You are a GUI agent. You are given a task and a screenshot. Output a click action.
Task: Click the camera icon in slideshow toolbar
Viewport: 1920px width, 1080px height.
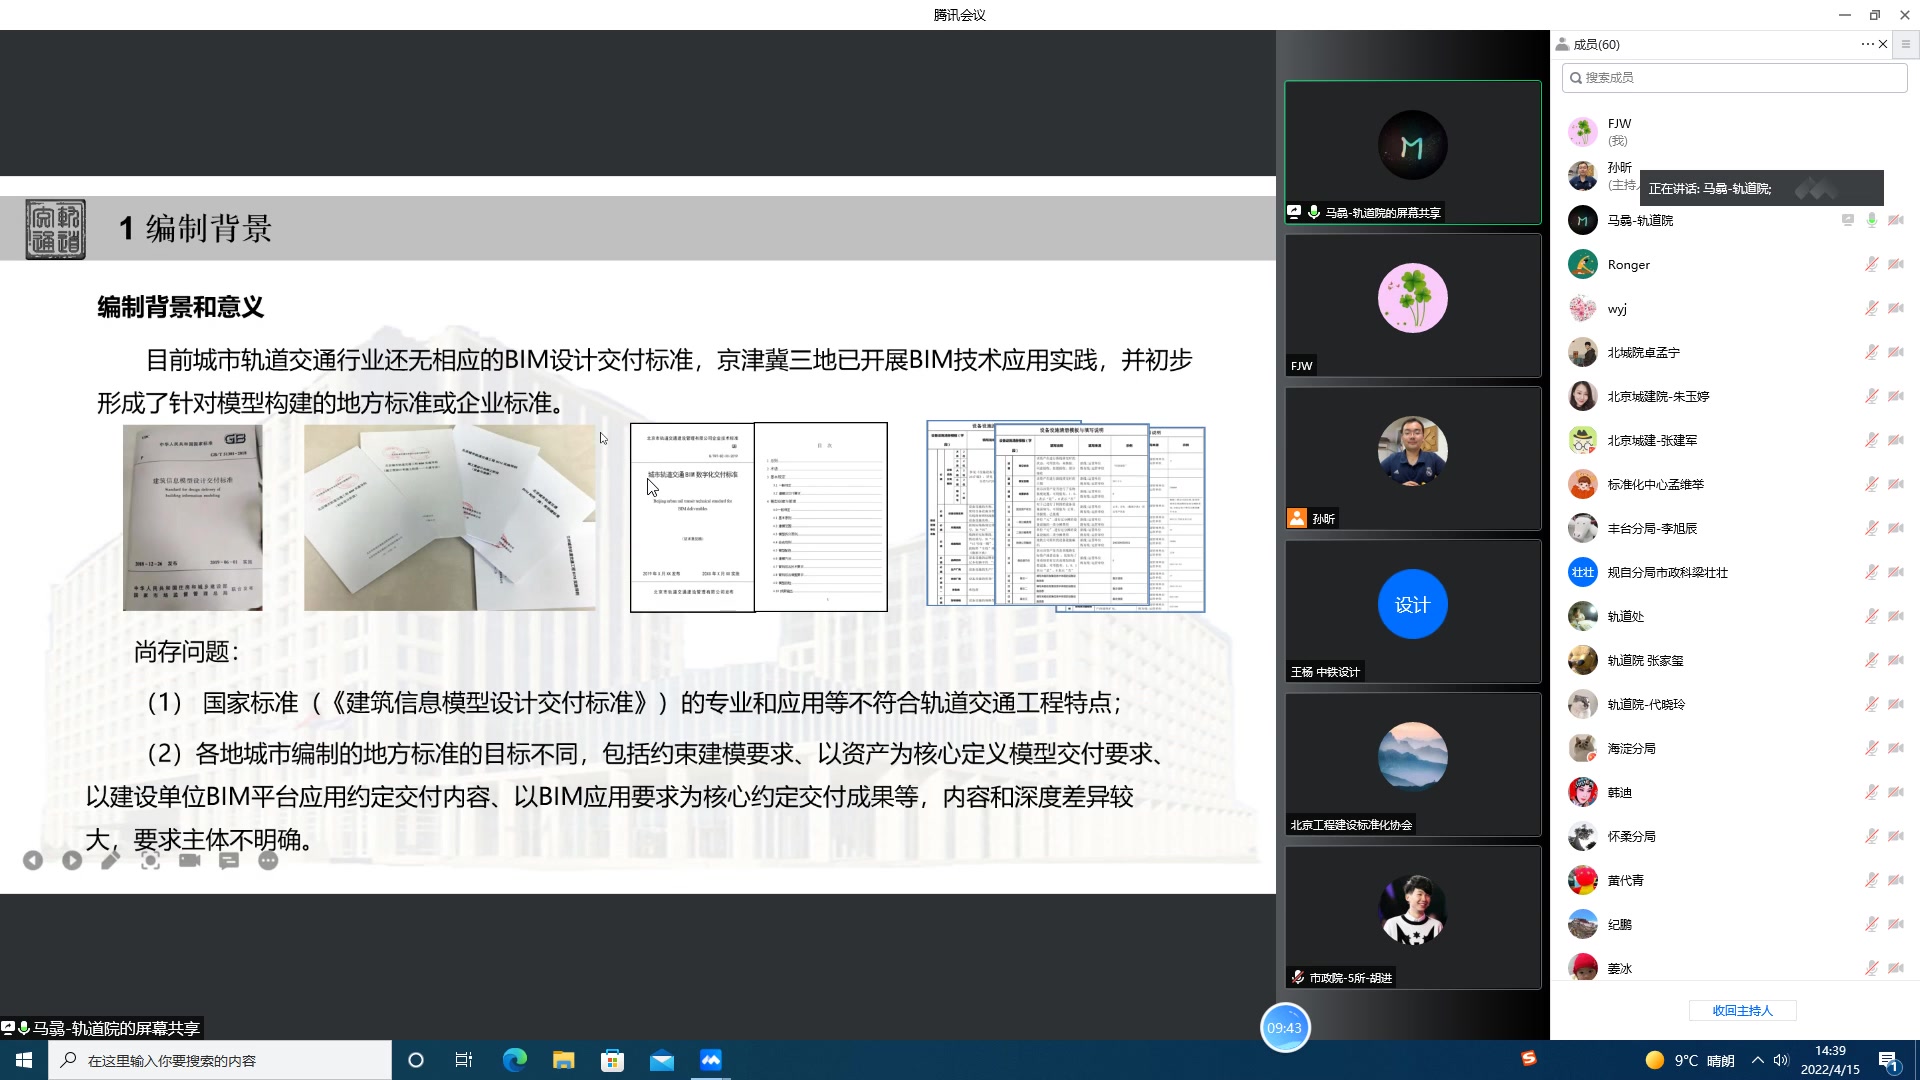[189, 860]
